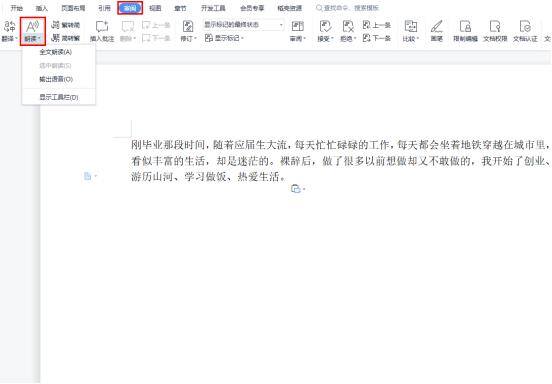The width and height of the screenshot is (552, 384).
Task: Click the 修订 (Track Changes) icon
Action: (188, 26)
